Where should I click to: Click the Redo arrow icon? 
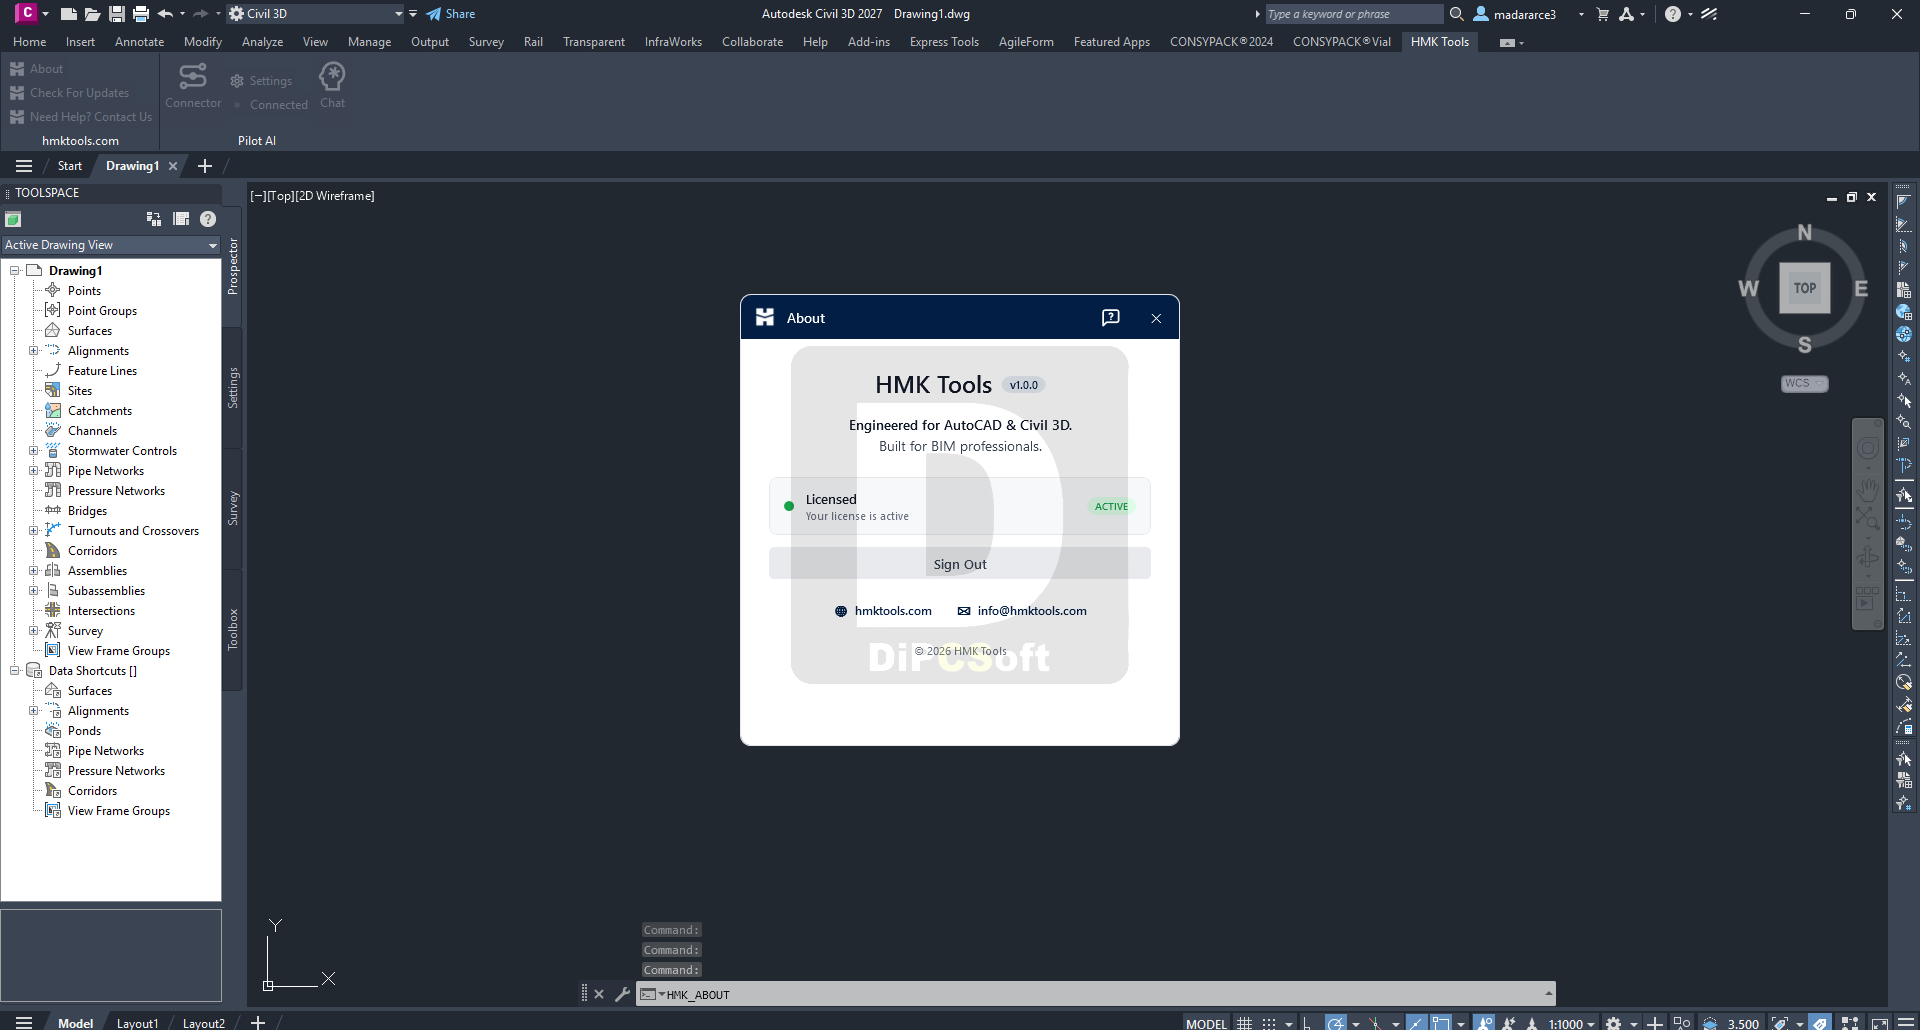[x=200, y=14]
